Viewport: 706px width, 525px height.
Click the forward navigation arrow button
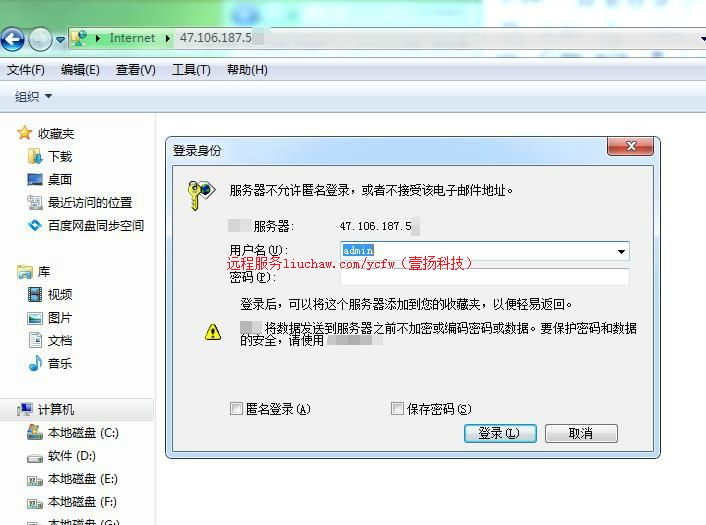(x=40, y=39)
